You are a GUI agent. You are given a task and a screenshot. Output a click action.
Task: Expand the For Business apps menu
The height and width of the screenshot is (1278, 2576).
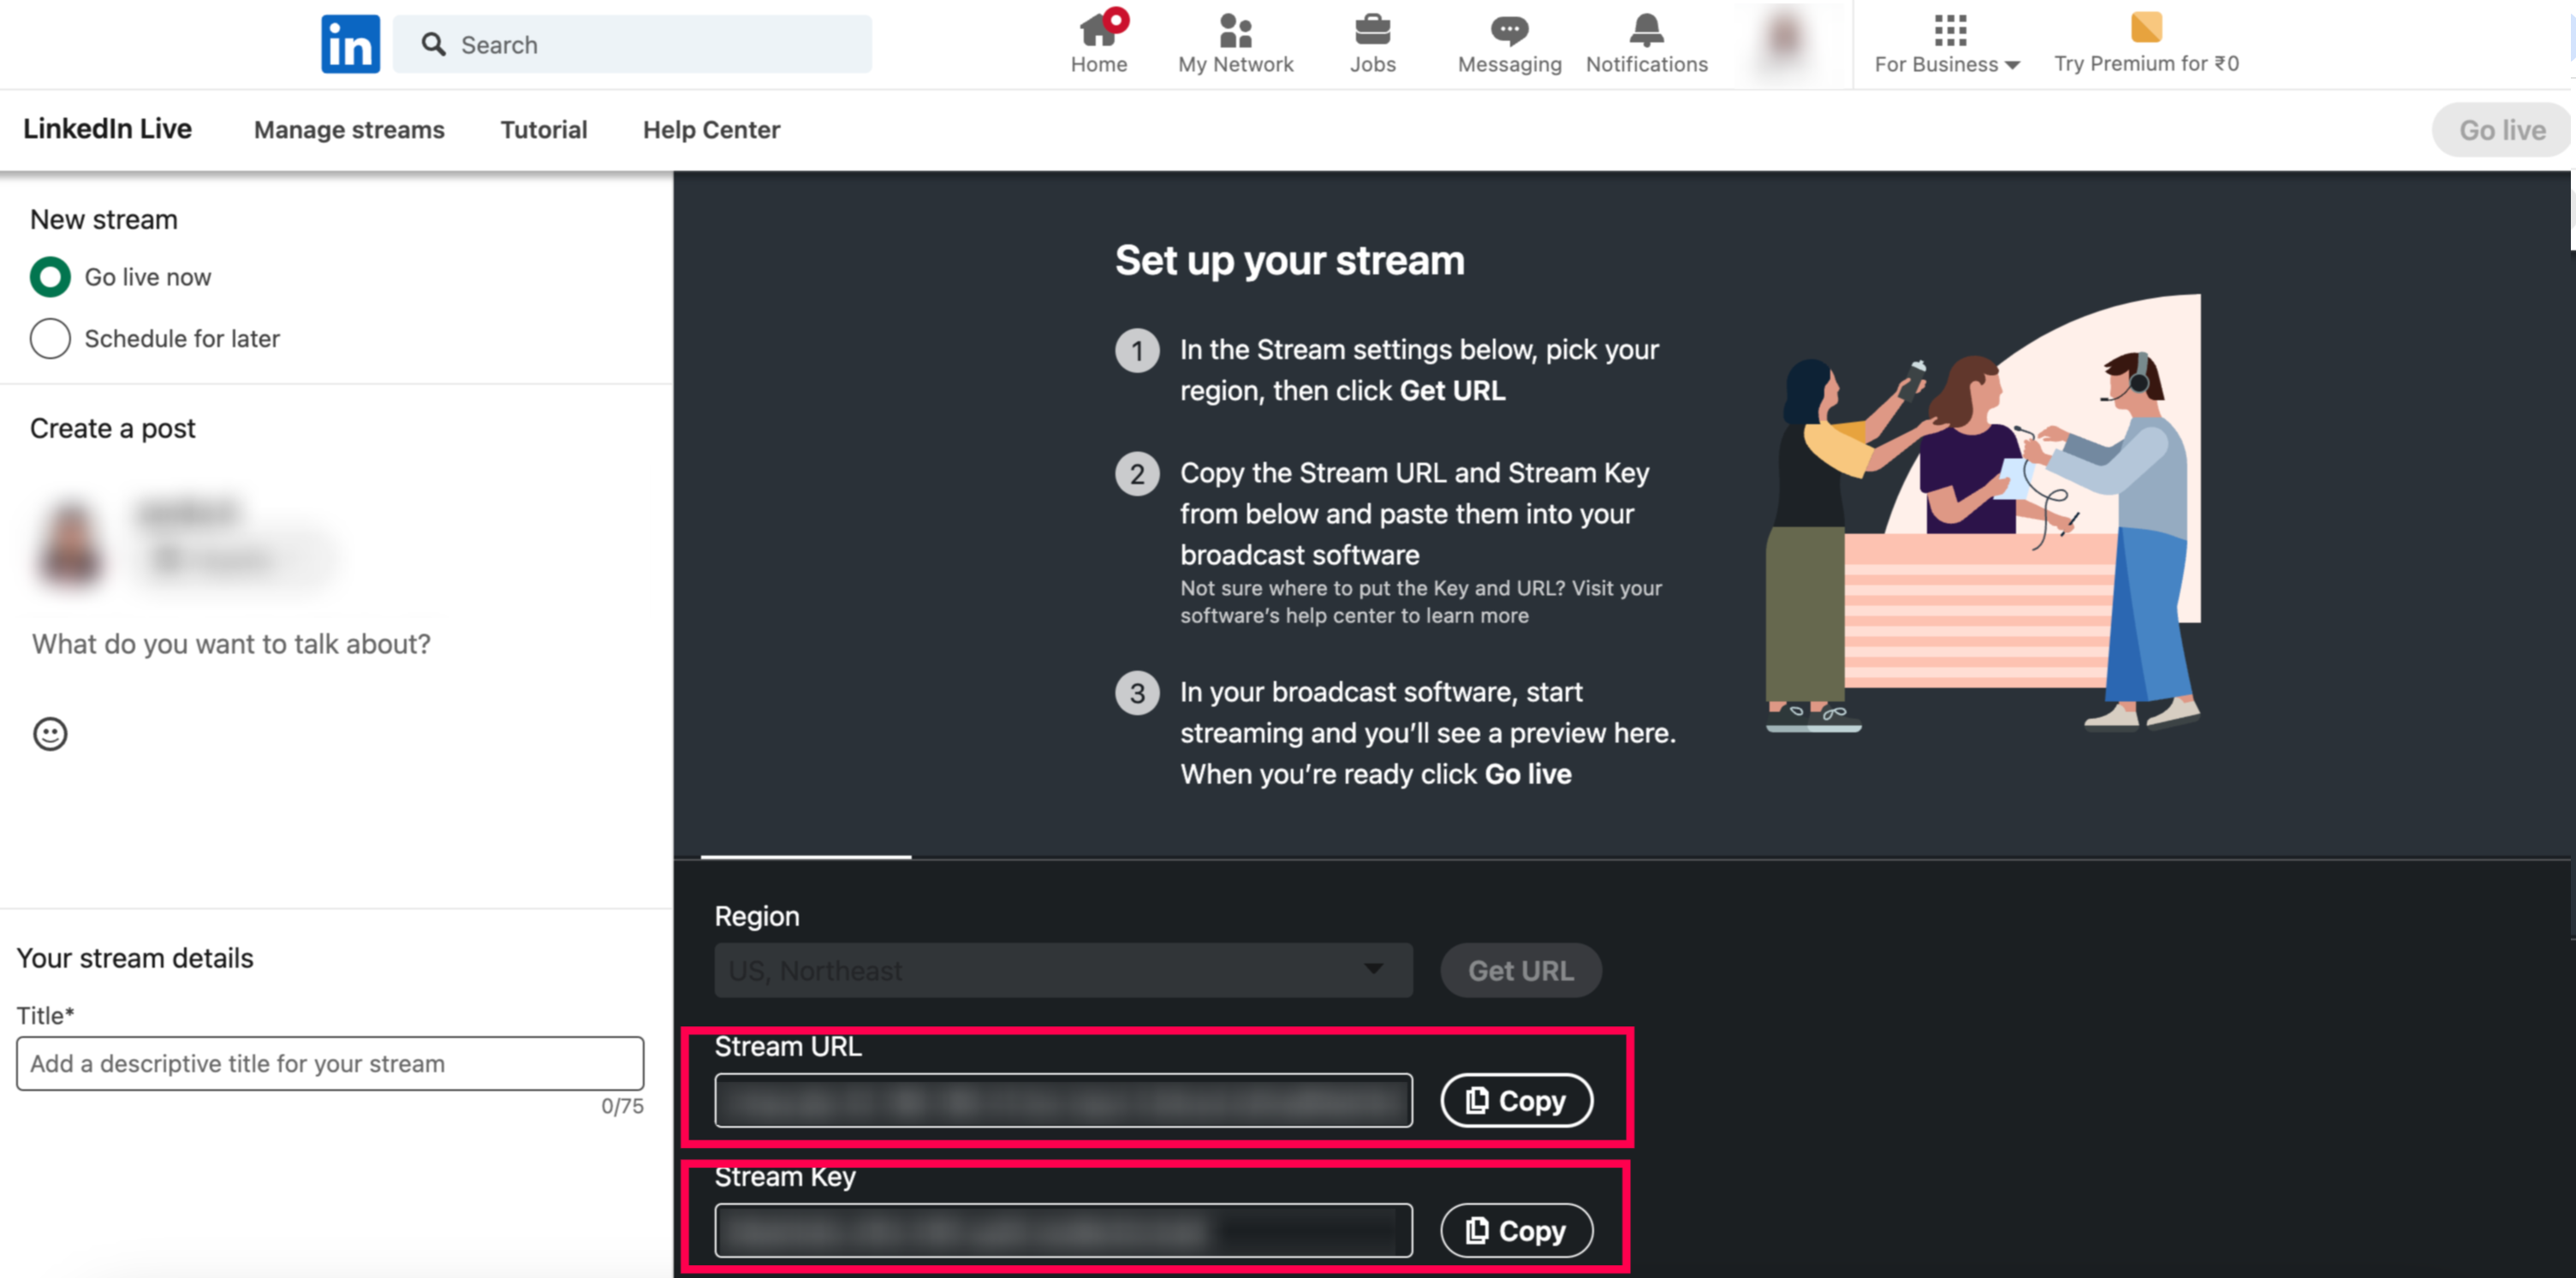pyautogui.click(x=1947, y=44)
